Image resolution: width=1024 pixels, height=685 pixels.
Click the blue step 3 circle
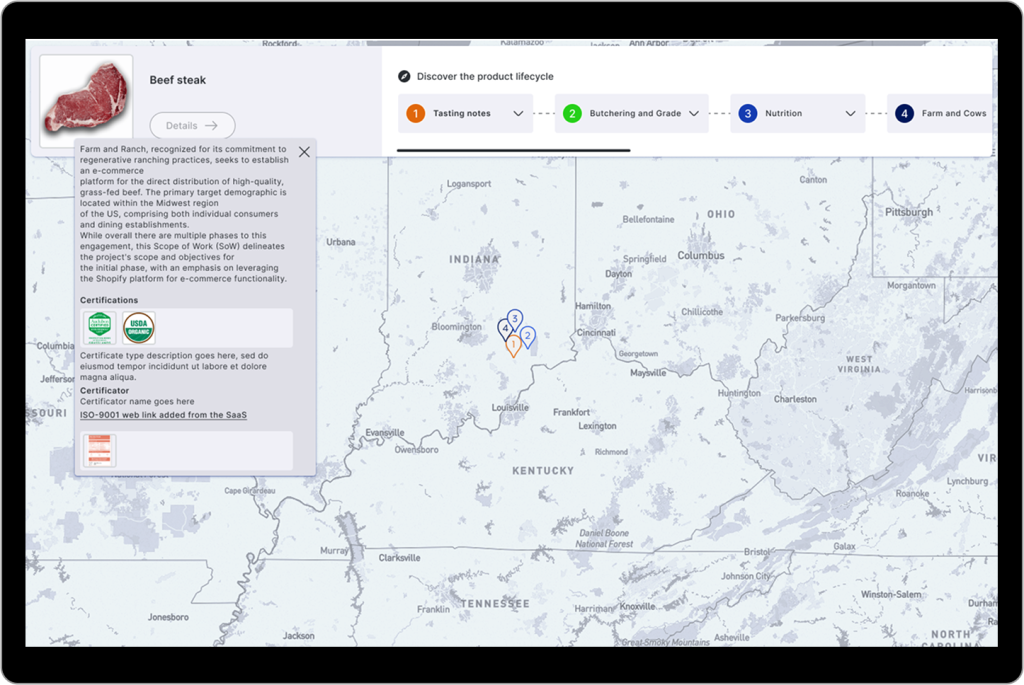748,113
